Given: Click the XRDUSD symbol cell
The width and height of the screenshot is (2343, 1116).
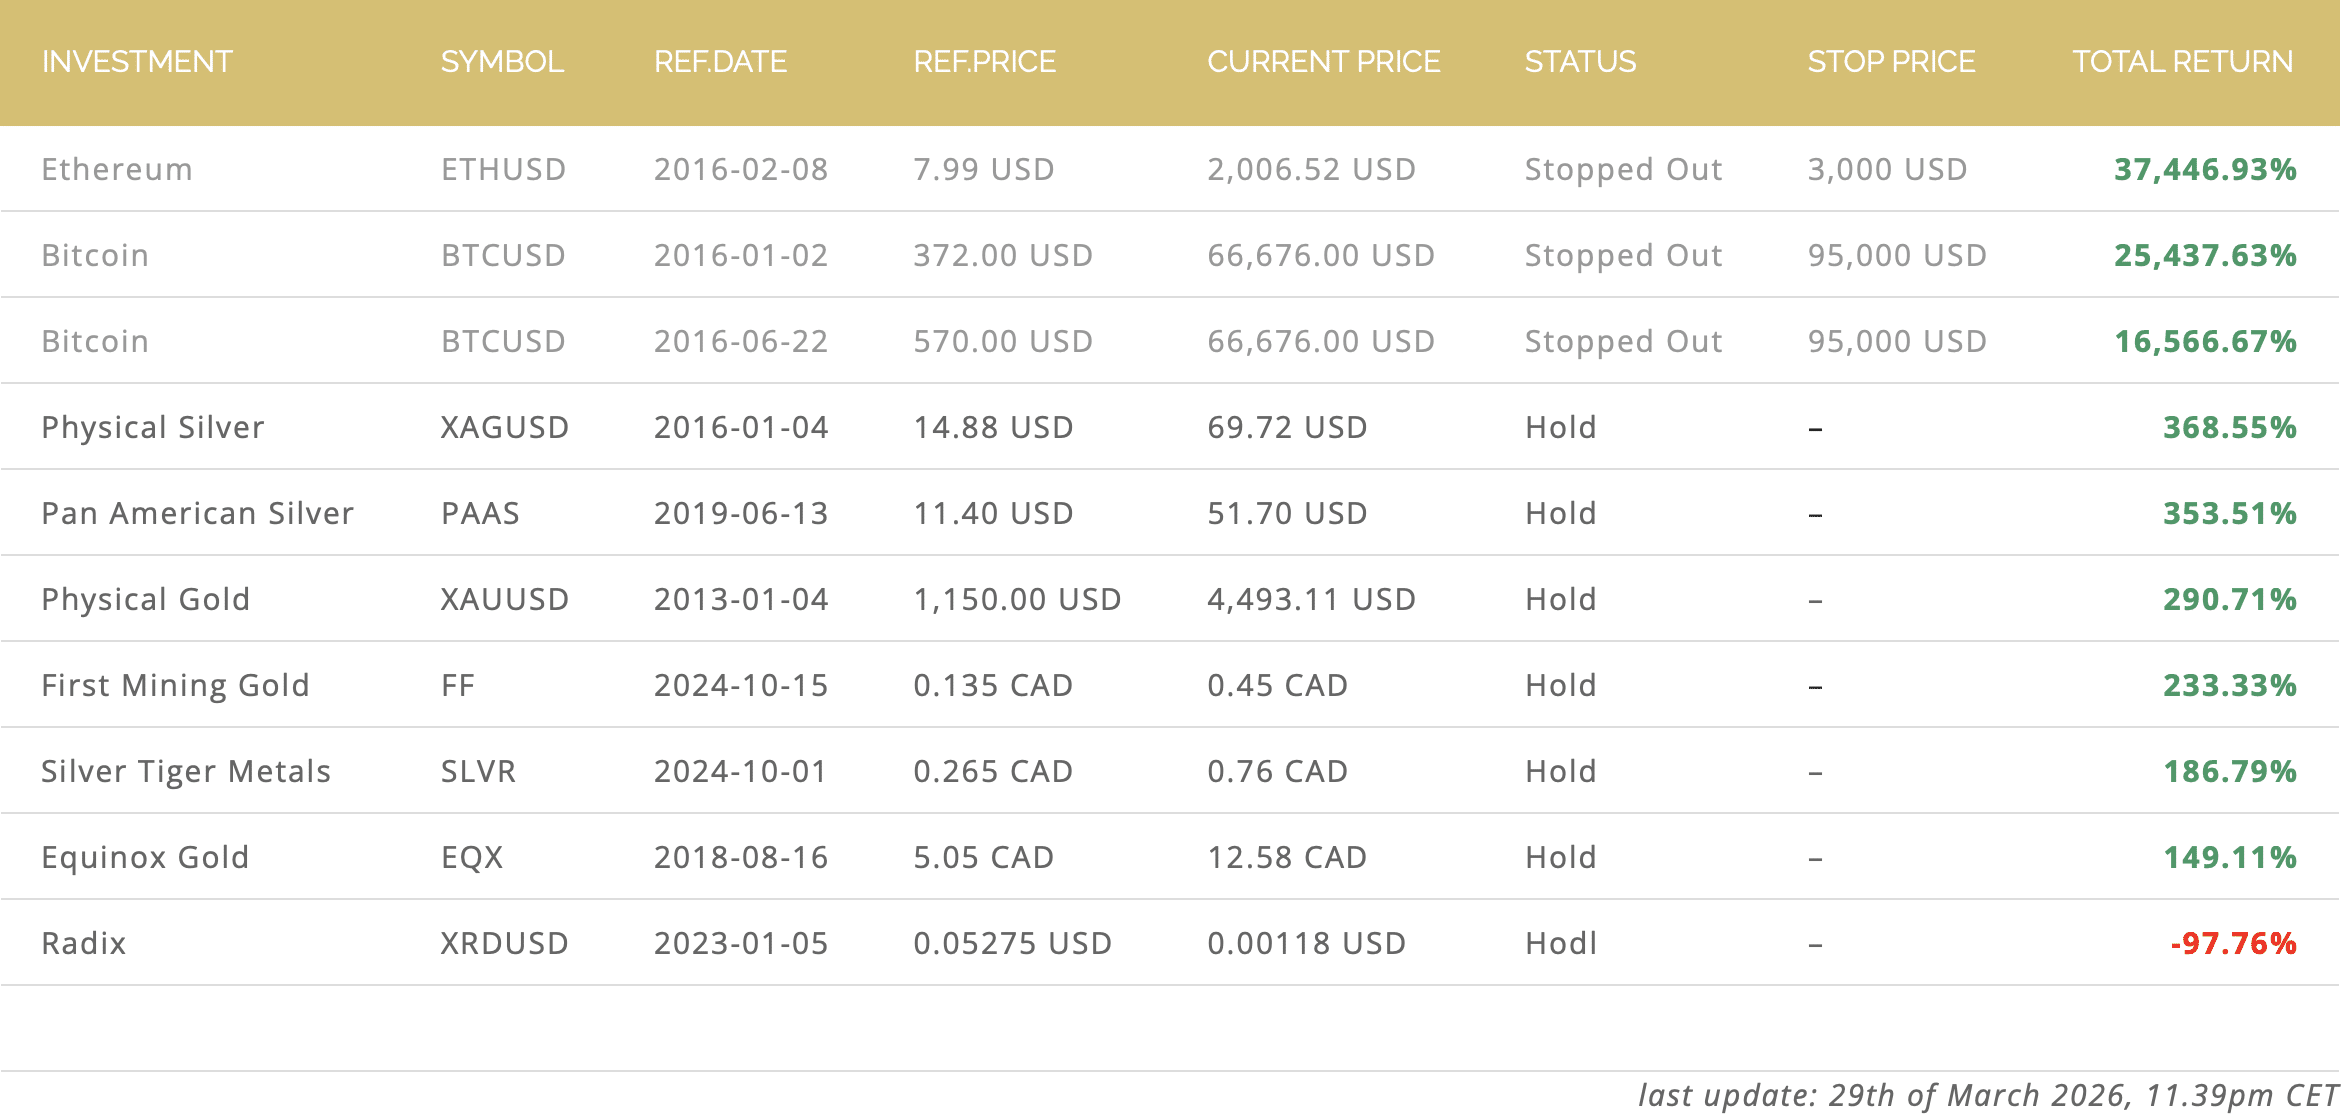Looking at the screenshot, I should 505,944.
